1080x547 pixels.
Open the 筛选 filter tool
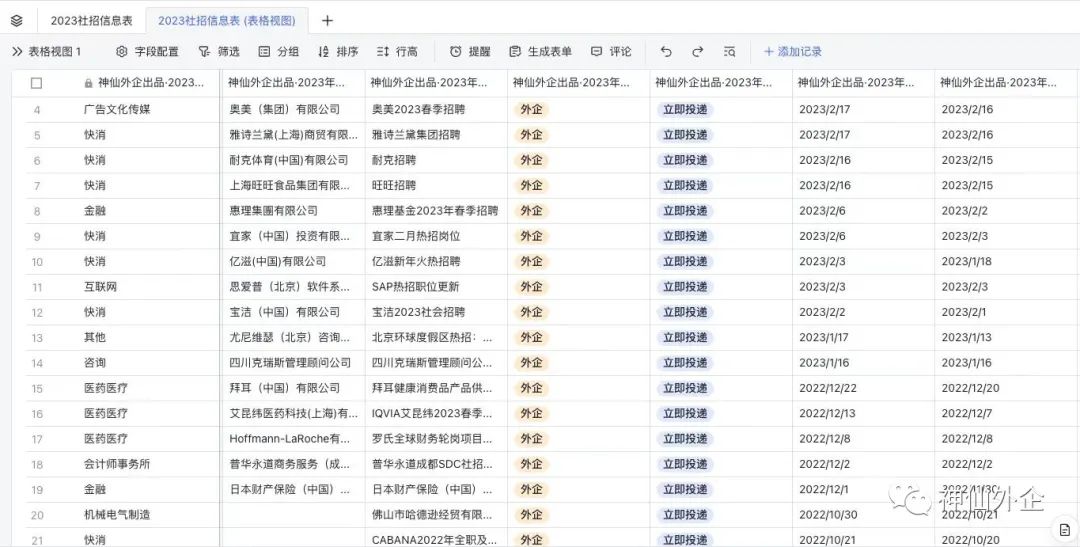tap(219, 52)
